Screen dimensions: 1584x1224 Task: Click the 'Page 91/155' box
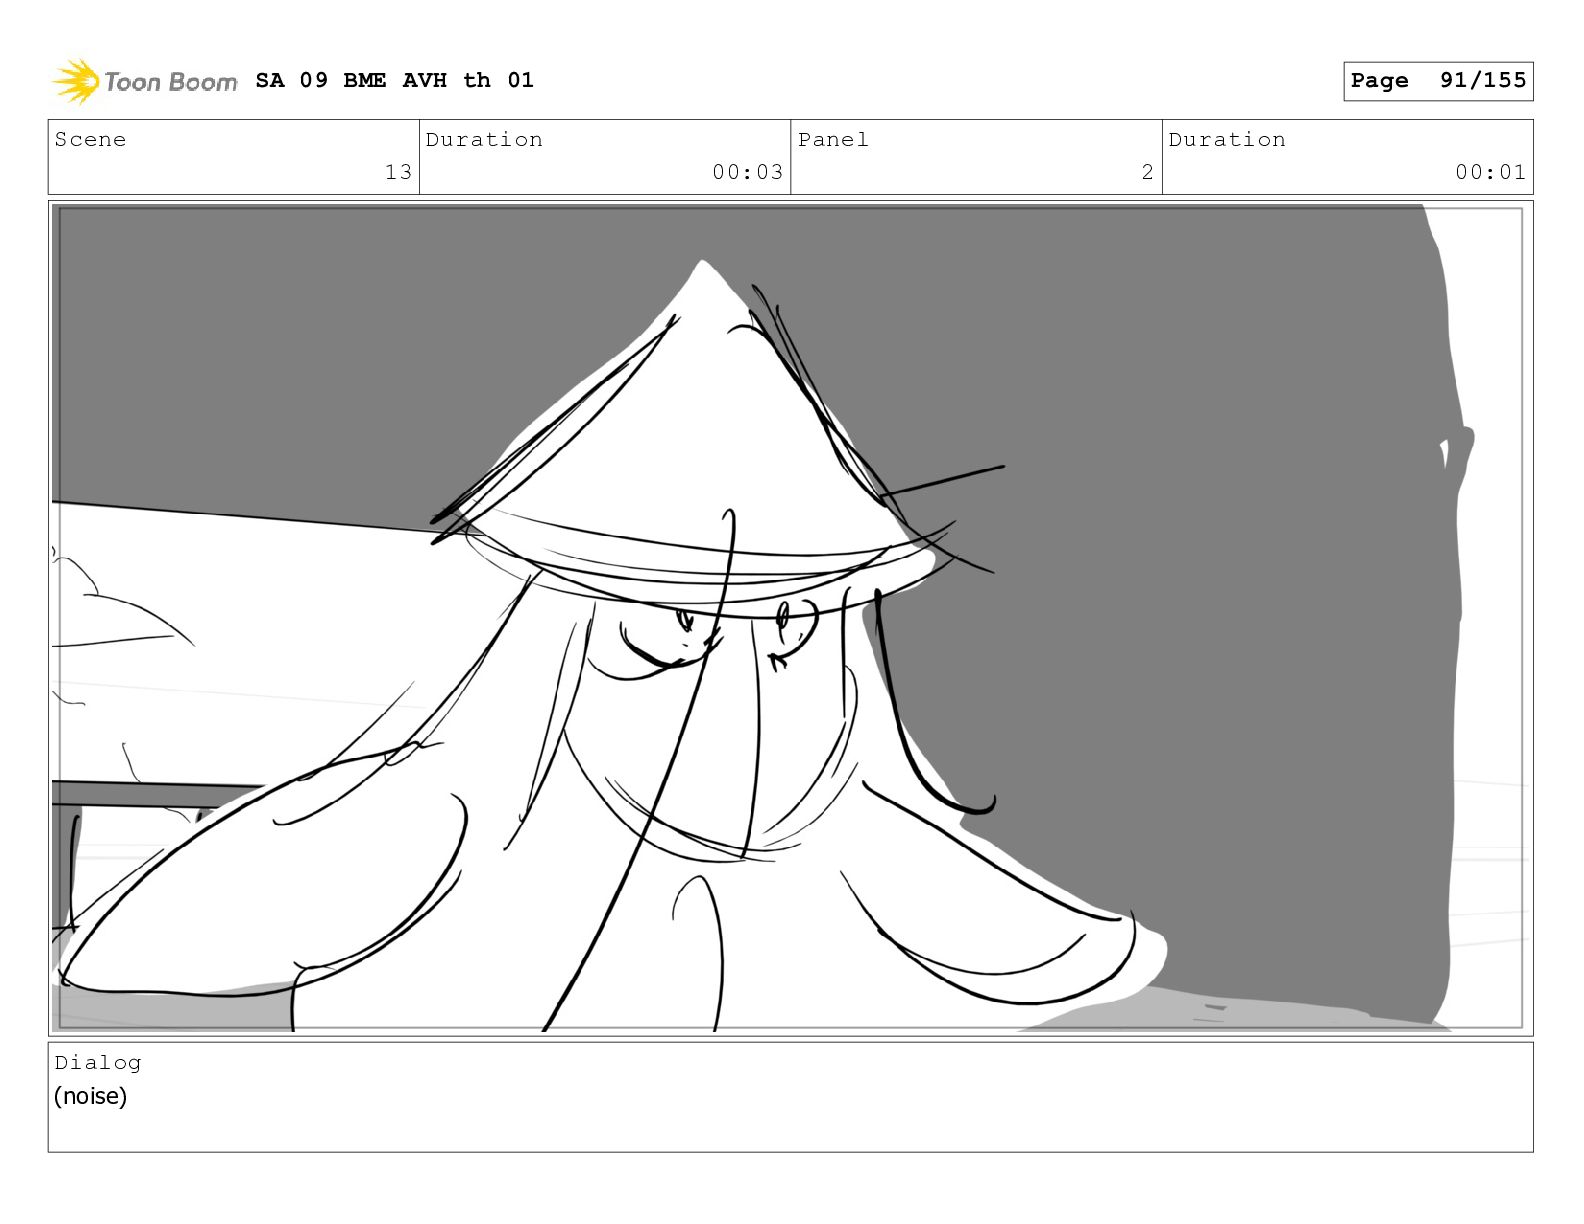[1438, 81]
